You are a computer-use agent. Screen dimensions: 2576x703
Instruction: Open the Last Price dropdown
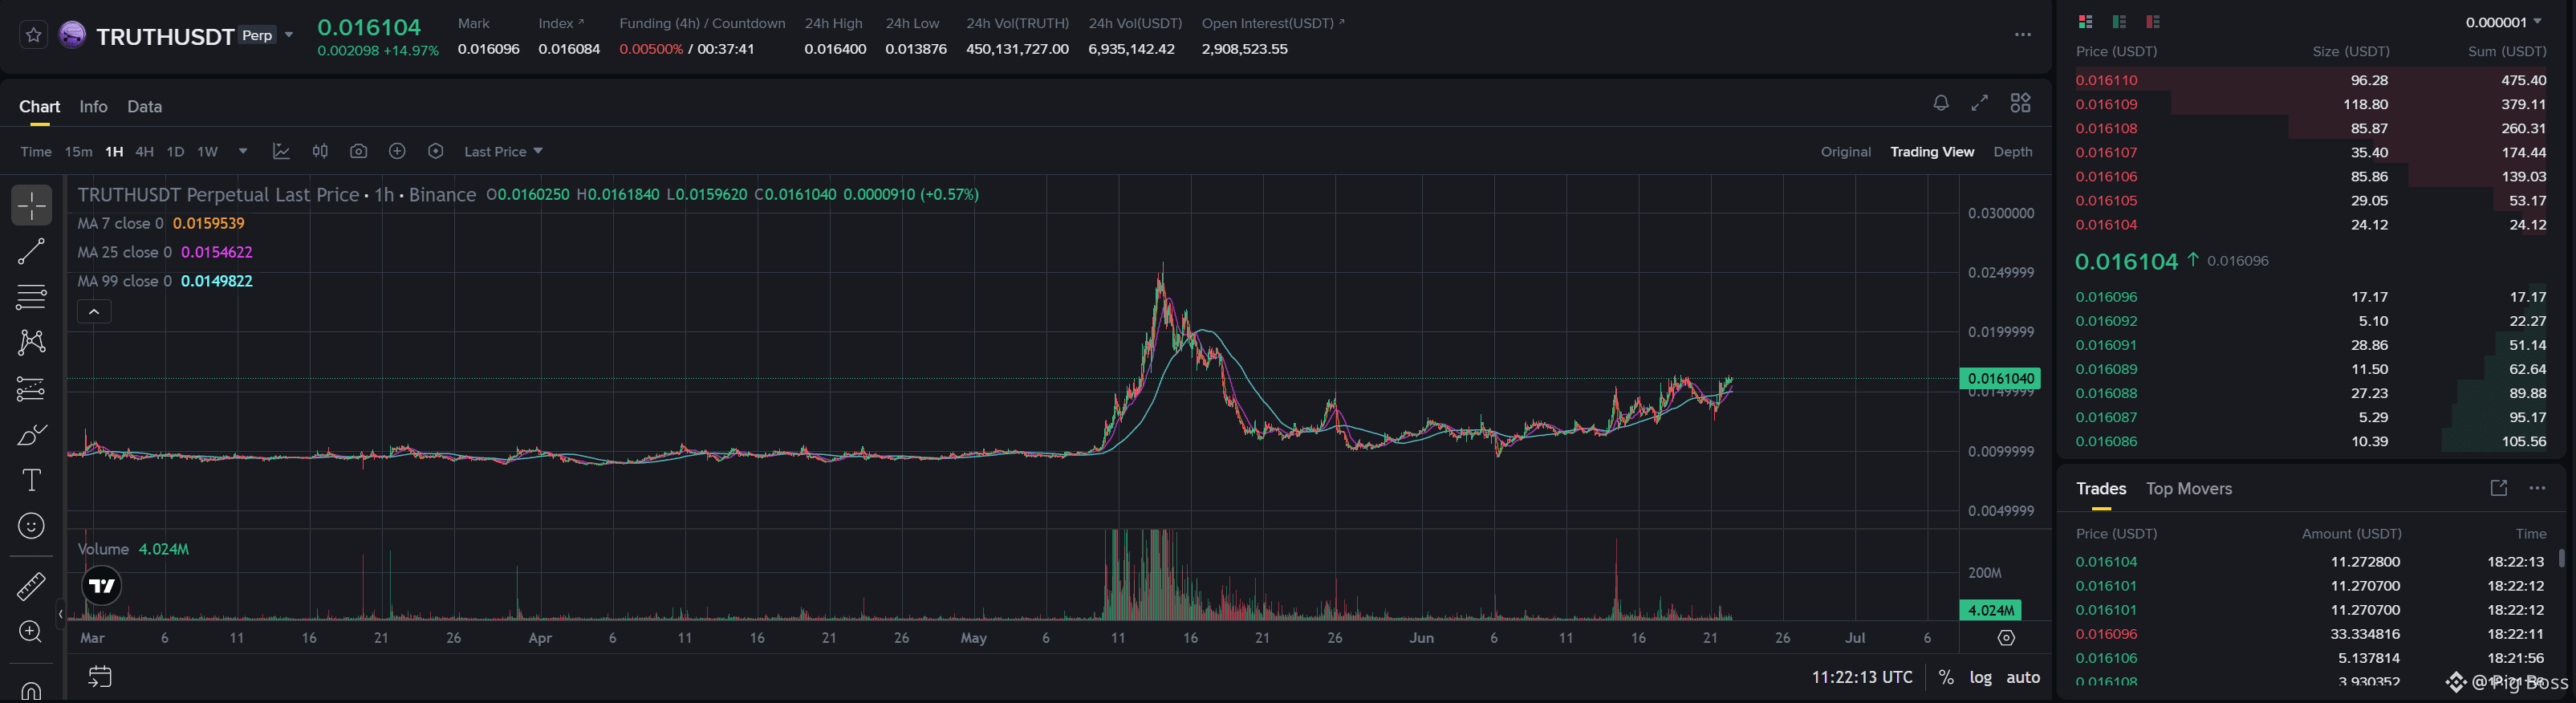click(x=503, y=151)
